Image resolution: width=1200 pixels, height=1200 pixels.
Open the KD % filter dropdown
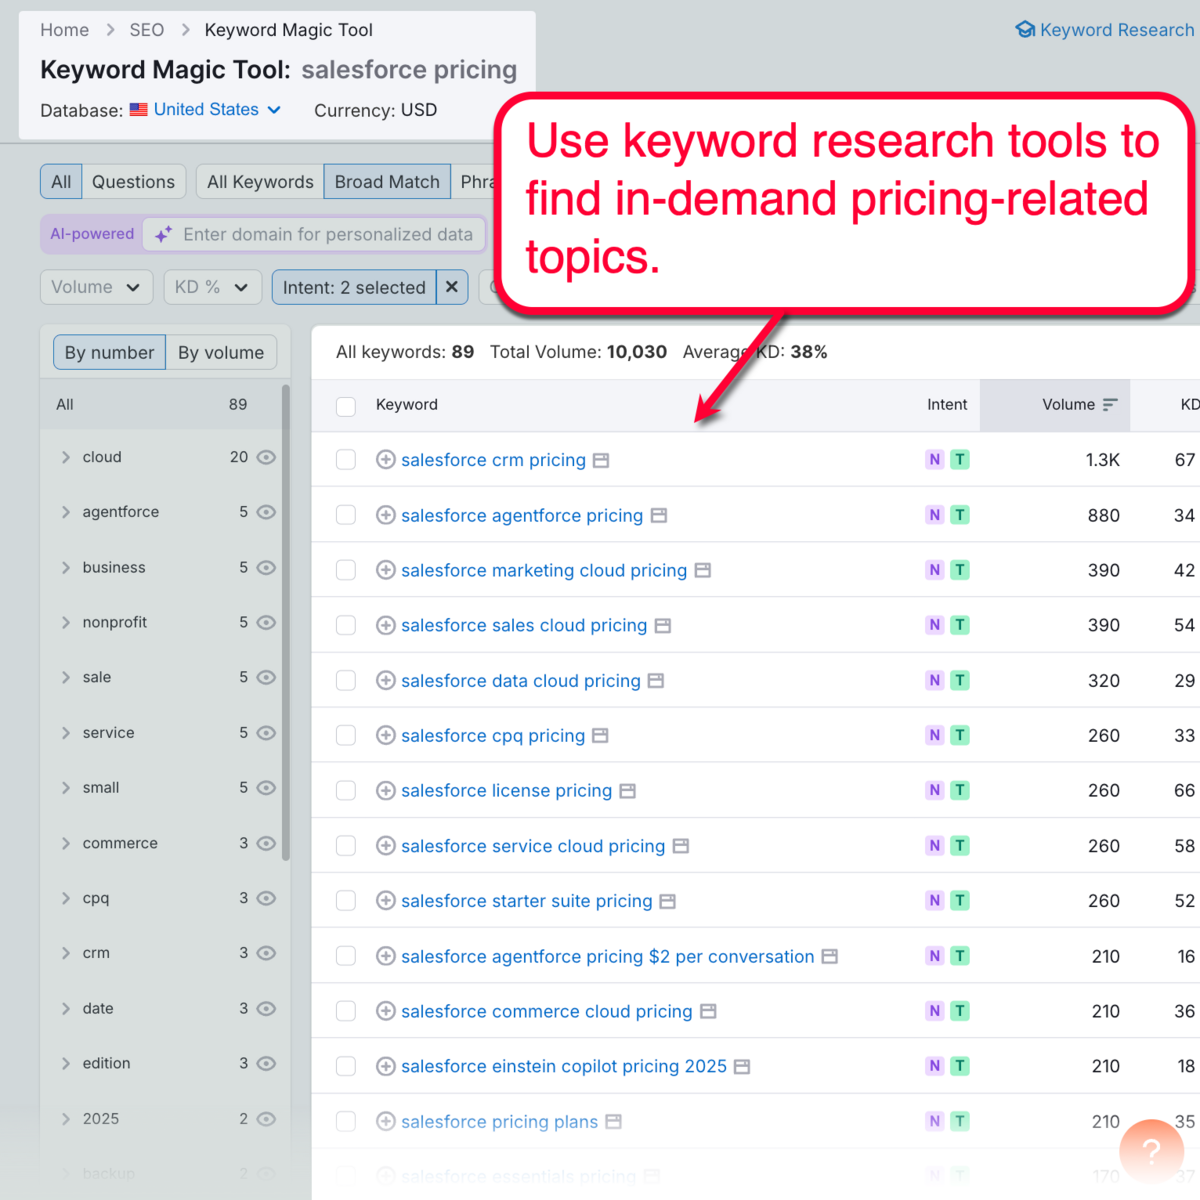(x=212, y=287)
